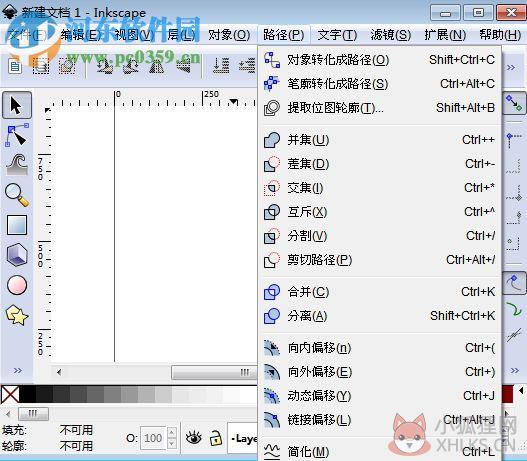Click the lower to bottom icon
Viewport: 527px width, 461px height.
(x=221, y=66)
